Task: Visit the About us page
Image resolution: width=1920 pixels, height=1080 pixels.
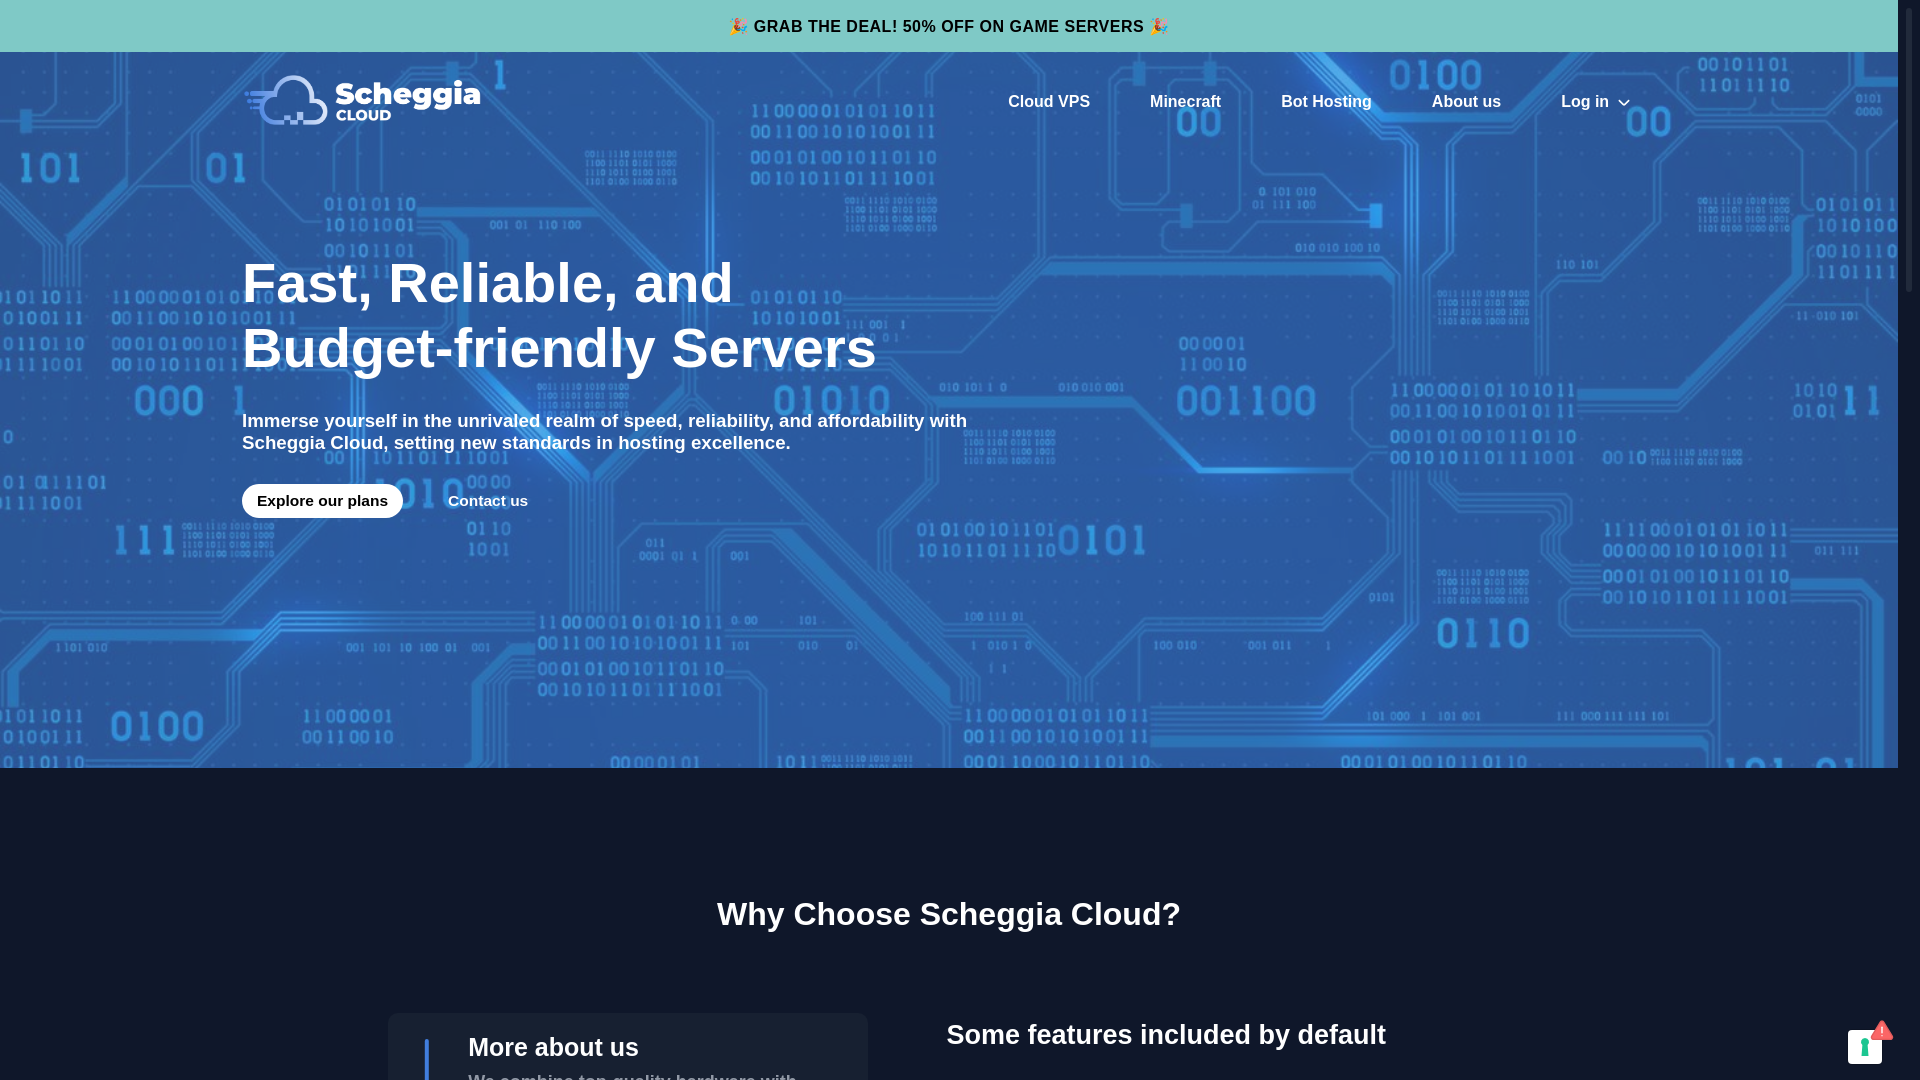Action: [x=1465, y=102]
